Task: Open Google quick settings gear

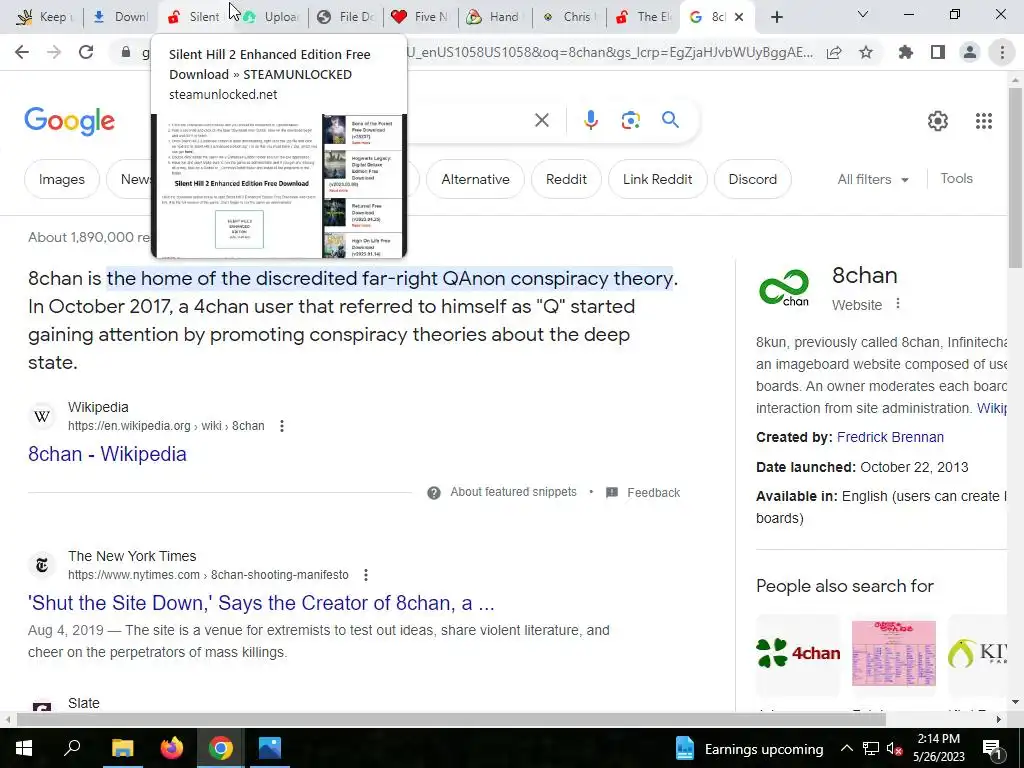Action: click(x=938, y=121)
